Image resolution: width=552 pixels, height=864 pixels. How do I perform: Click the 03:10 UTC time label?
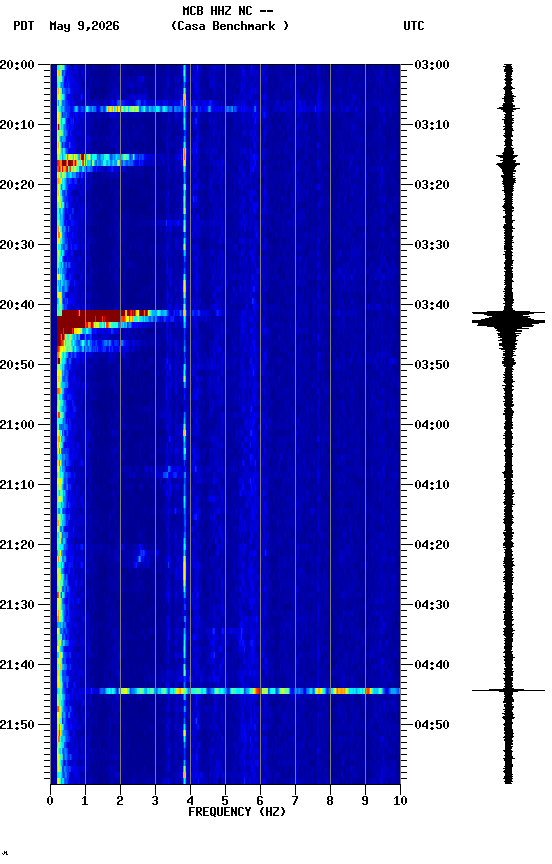(432, 125)
